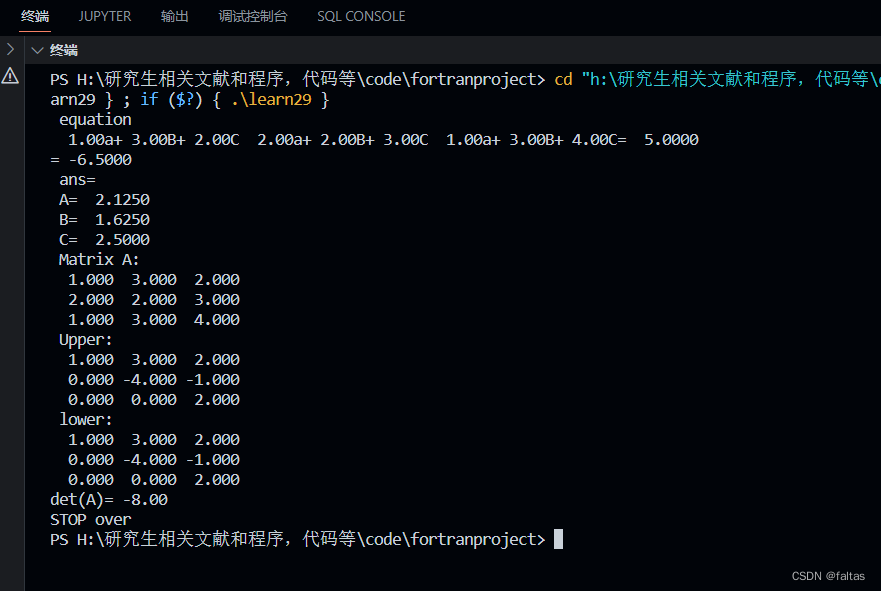Select the 调试控制台 tab
881x591 pixels.
pyautogui.click(x=254, y=16)
